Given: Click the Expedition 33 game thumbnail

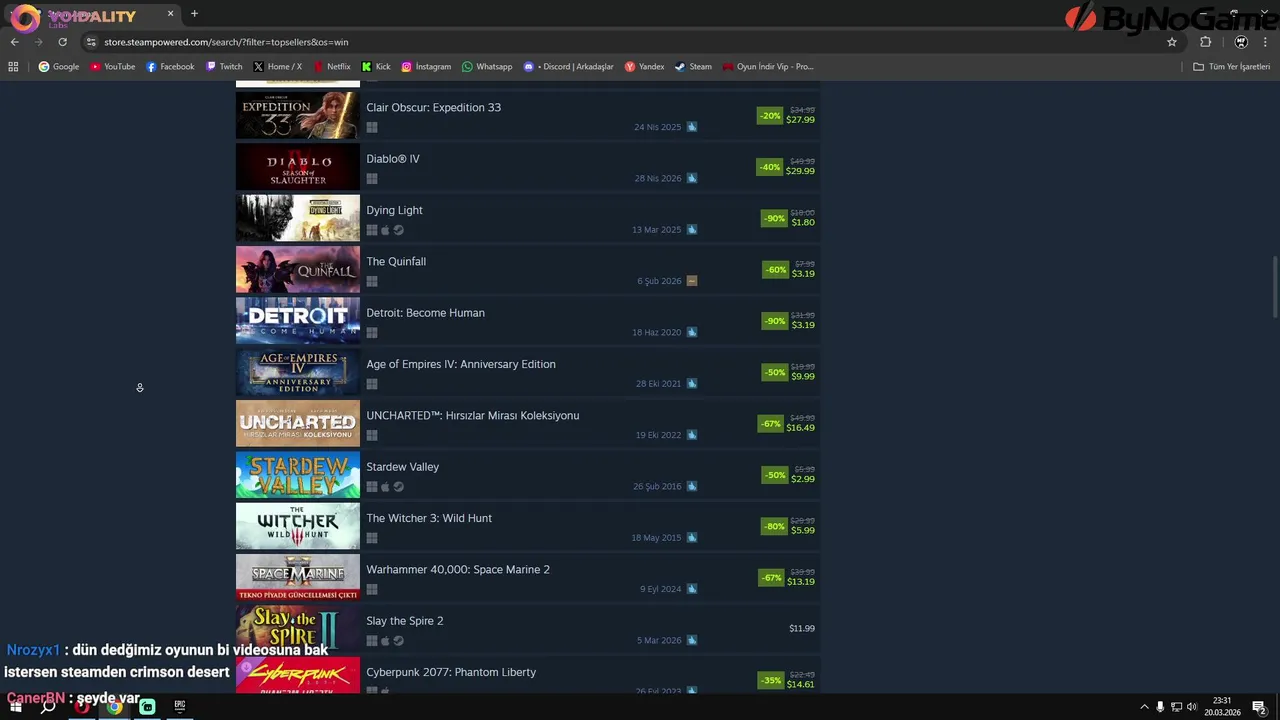Looking at the screenshot, I should coord(298,116).
